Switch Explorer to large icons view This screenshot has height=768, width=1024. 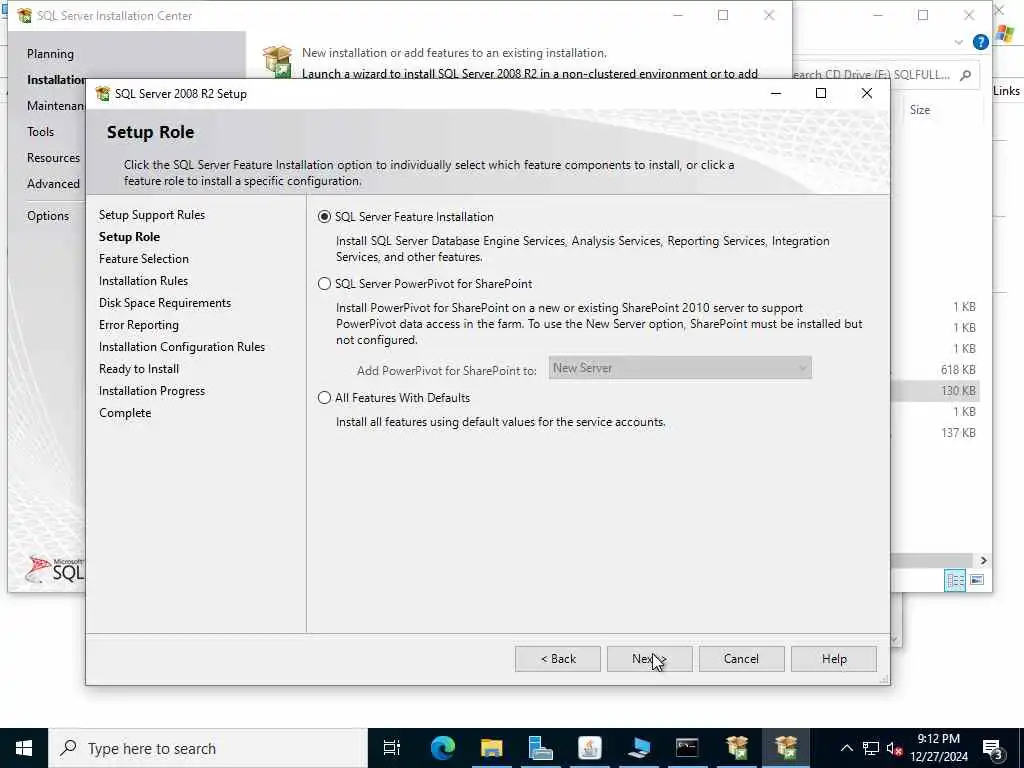coord(977,580)
